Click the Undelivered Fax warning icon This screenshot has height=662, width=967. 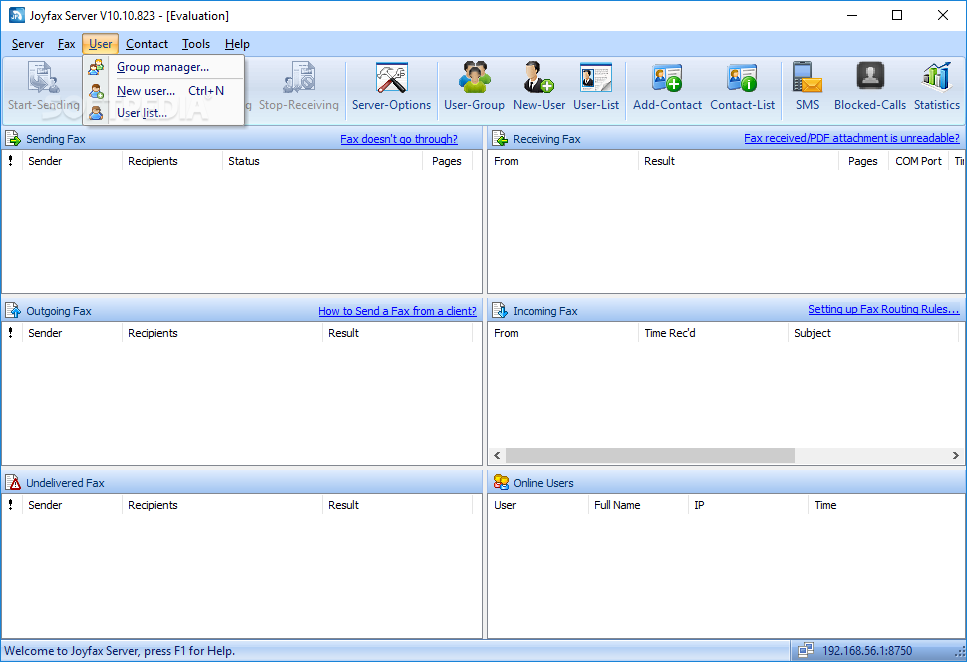click(x=13, y=482)
